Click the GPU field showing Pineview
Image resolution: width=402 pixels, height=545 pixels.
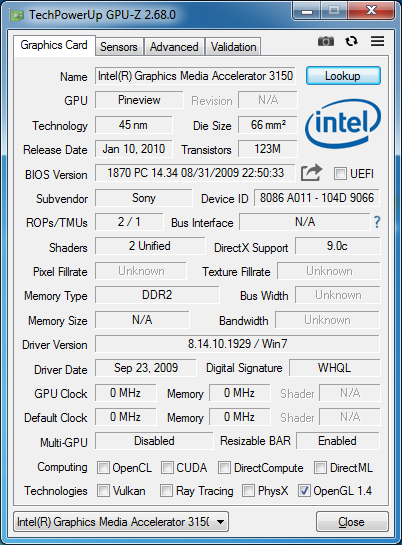pos(139,100)
